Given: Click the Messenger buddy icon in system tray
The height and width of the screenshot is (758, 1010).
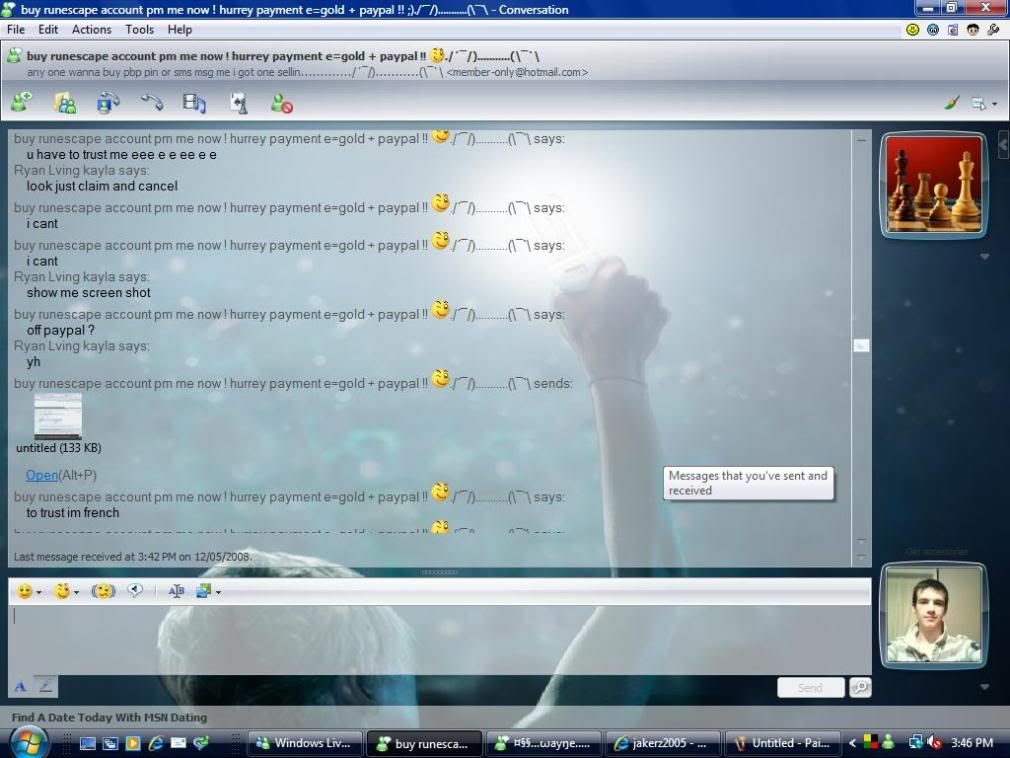Looking at the screenshot, I should pyautogui.click(x=889, y=743).
